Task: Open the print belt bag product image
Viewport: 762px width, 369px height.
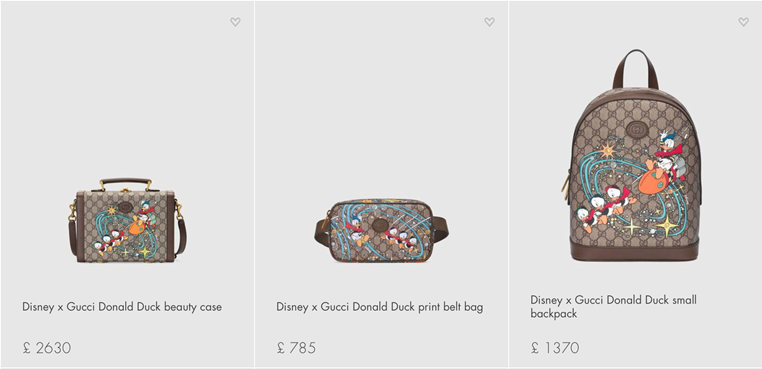Action: (381, 230)
